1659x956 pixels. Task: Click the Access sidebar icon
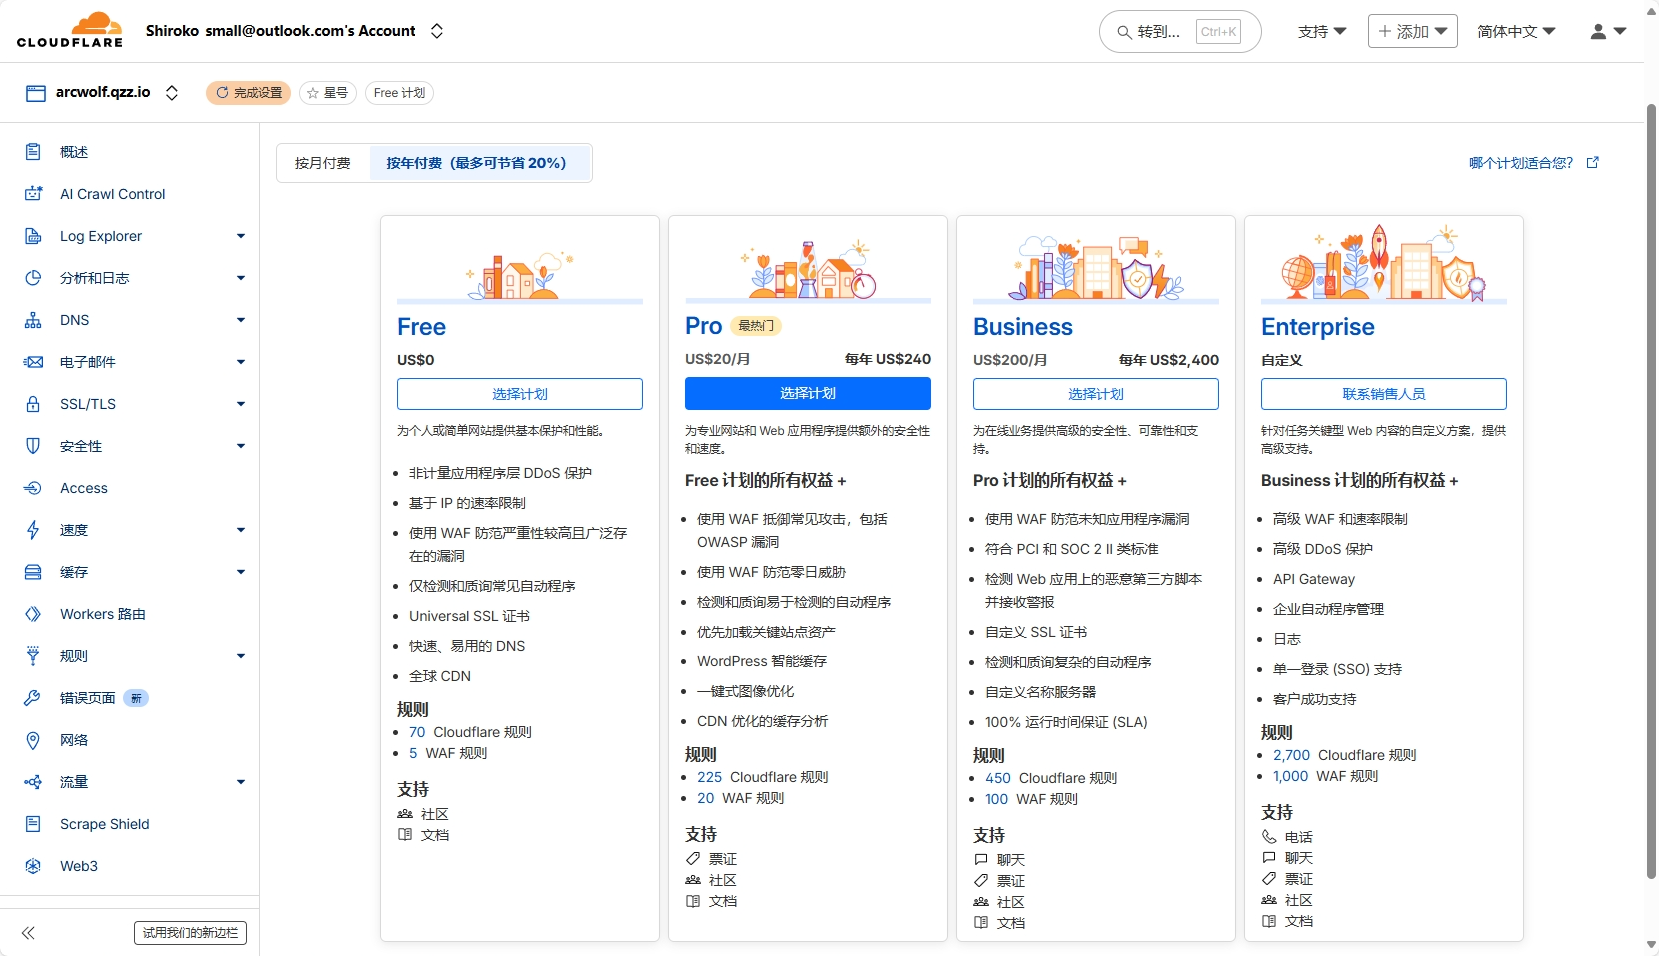pos(33,488)
